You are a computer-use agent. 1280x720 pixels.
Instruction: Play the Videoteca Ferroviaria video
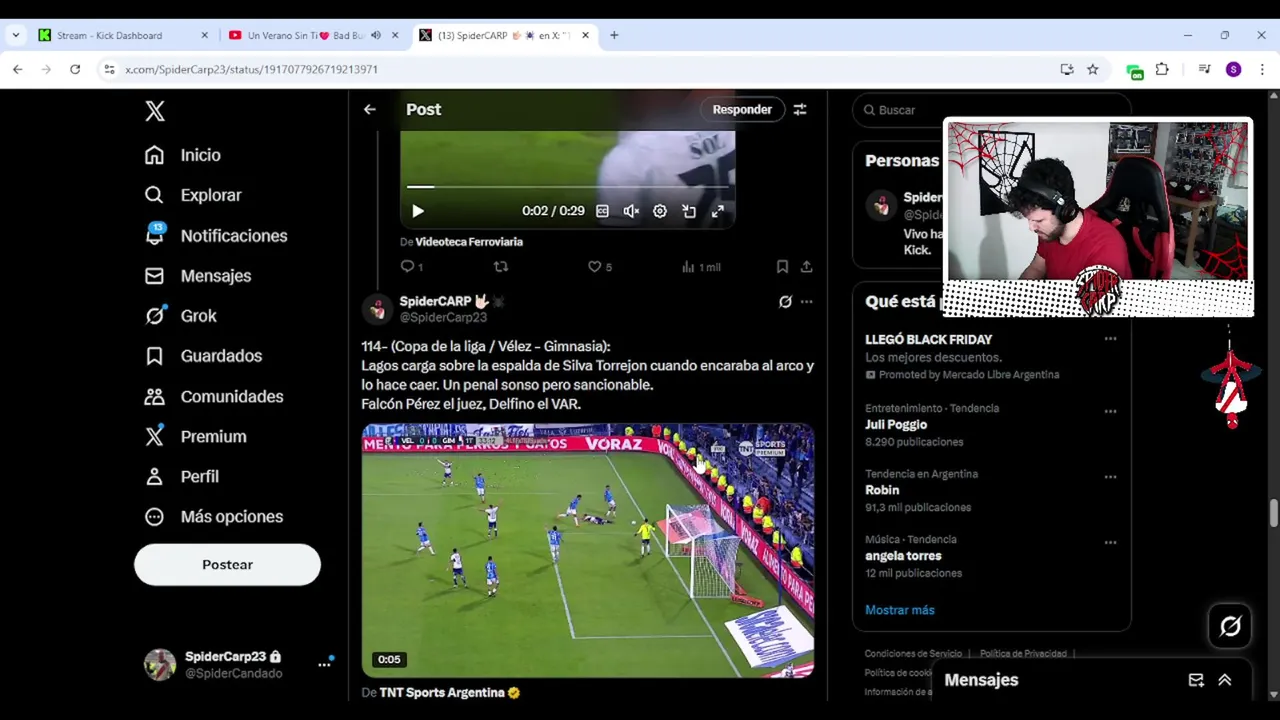[x=418, y=211]
